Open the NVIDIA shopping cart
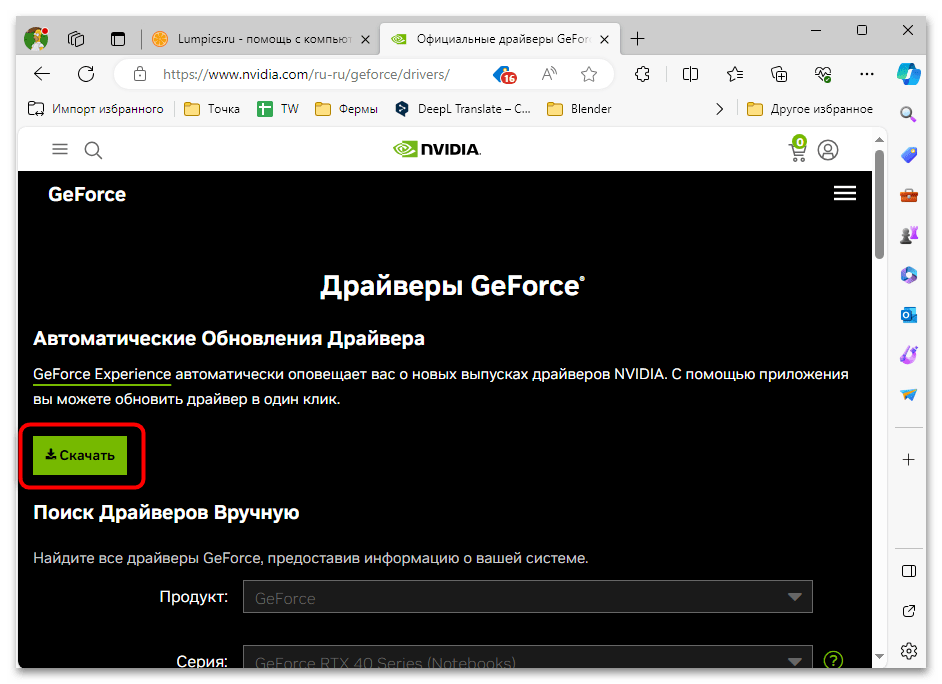Screen dimensions: 942x684 point(798,149)
